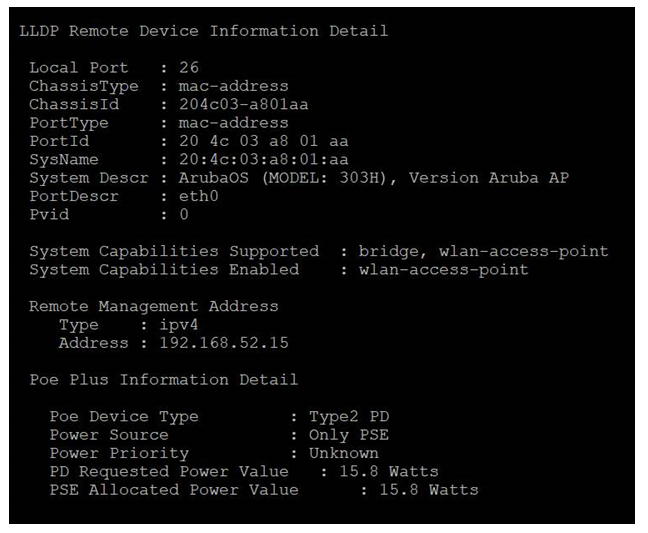Viewport: 648px width, 533px height.
Task: Click the ChassisType mac-address value
Action: click(233, 86)
